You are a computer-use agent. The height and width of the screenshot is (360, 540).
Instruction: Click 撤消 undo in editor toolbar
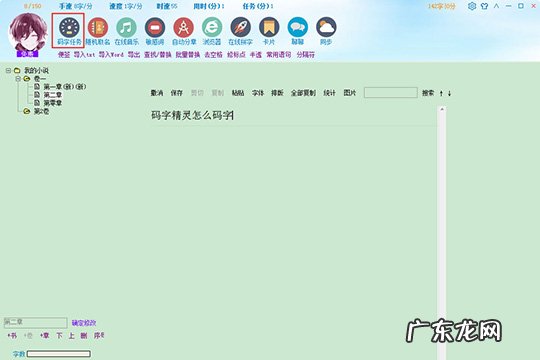click(x=157, y=93)
